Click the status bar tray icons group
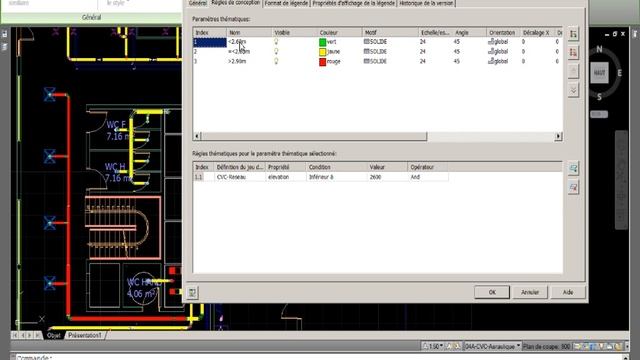Screen dimensions: 640x360 (599, 347)
